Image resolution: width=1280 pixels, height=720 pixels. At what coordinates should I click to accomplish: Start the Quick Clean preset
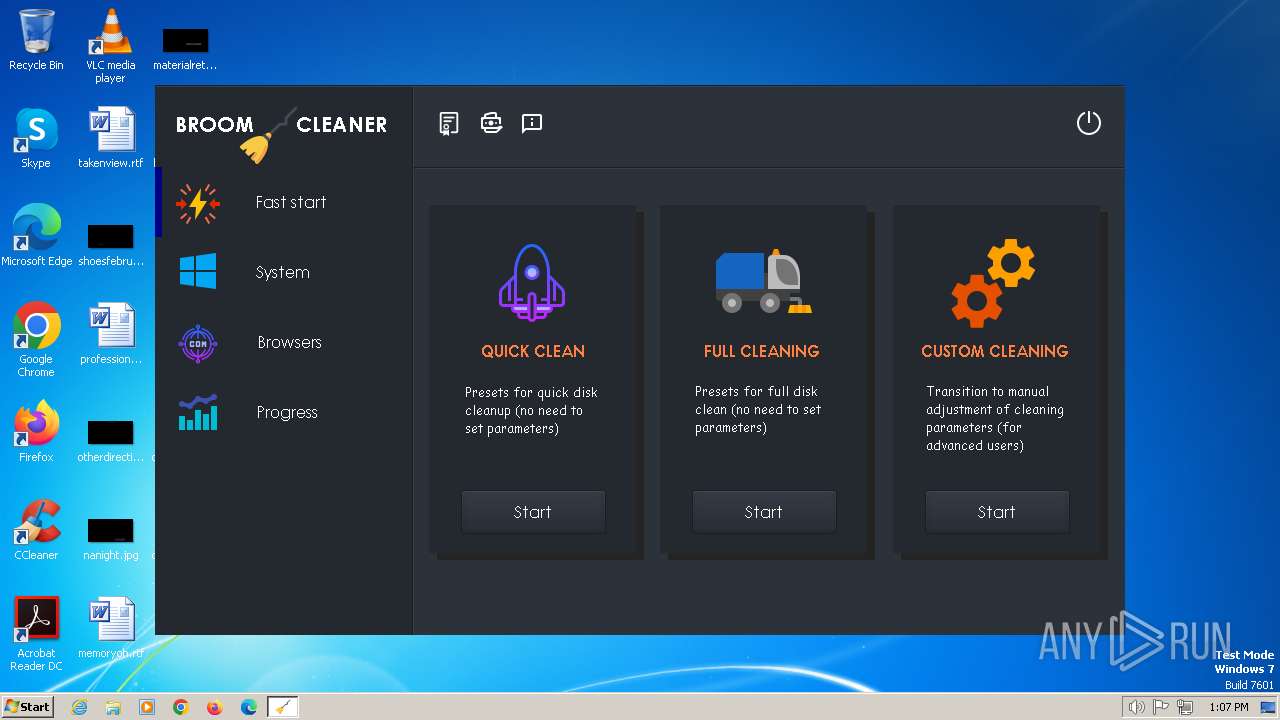point(532,512)
